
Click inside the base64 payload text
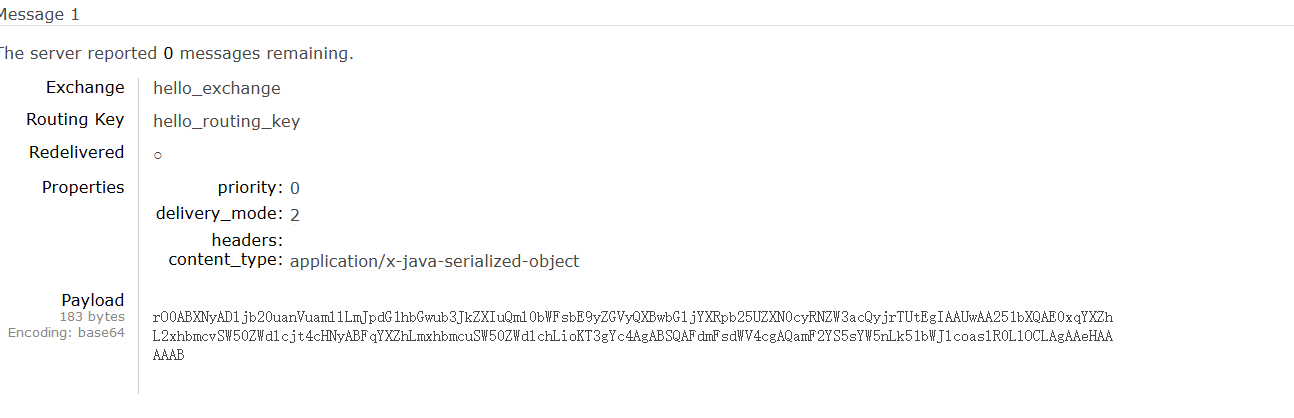pyautogui.click(x=633, y=336)
